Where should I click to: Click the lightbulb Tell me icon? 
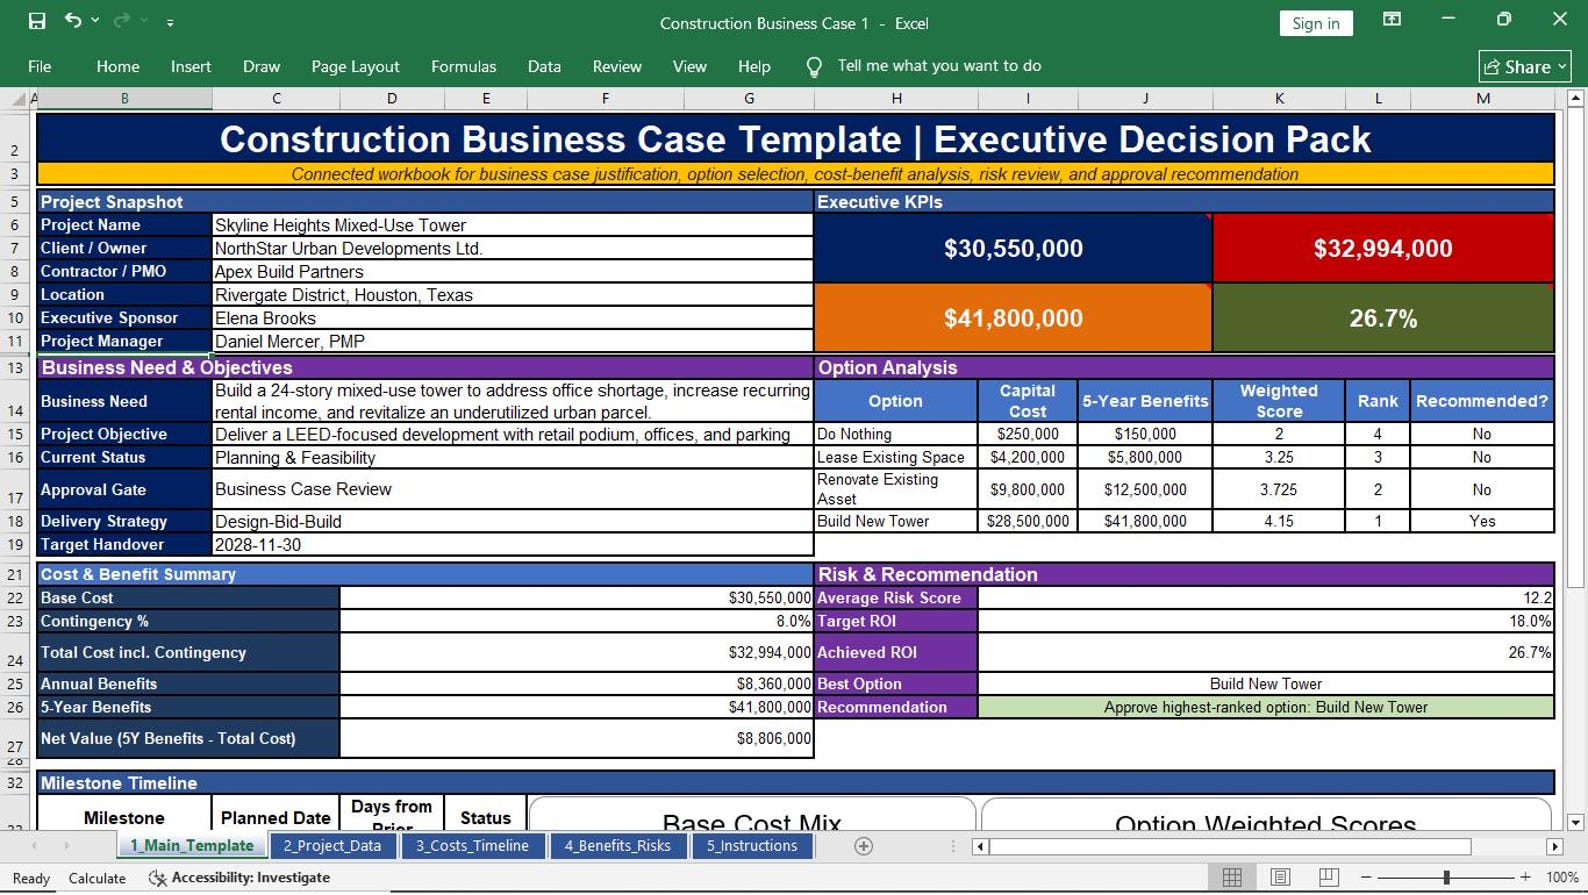tap(814, 67)
